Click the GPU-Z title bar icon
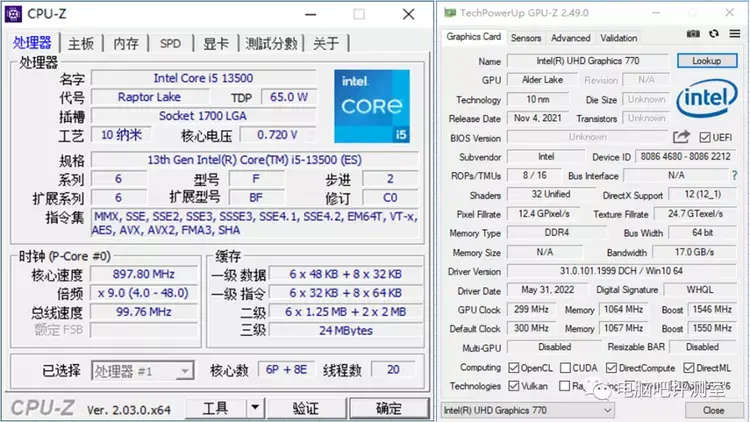Screen dimensions: 750x422 click(x=450, y=12)
